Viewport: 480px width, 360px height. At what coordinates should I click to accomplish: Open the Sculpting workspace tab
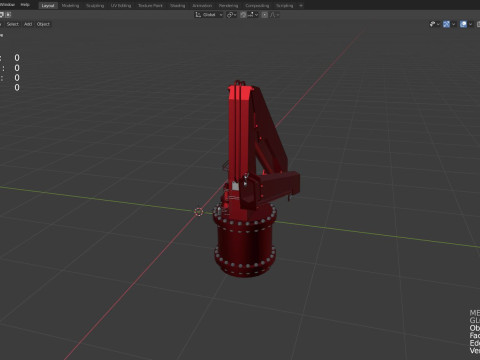click(95, 5)
